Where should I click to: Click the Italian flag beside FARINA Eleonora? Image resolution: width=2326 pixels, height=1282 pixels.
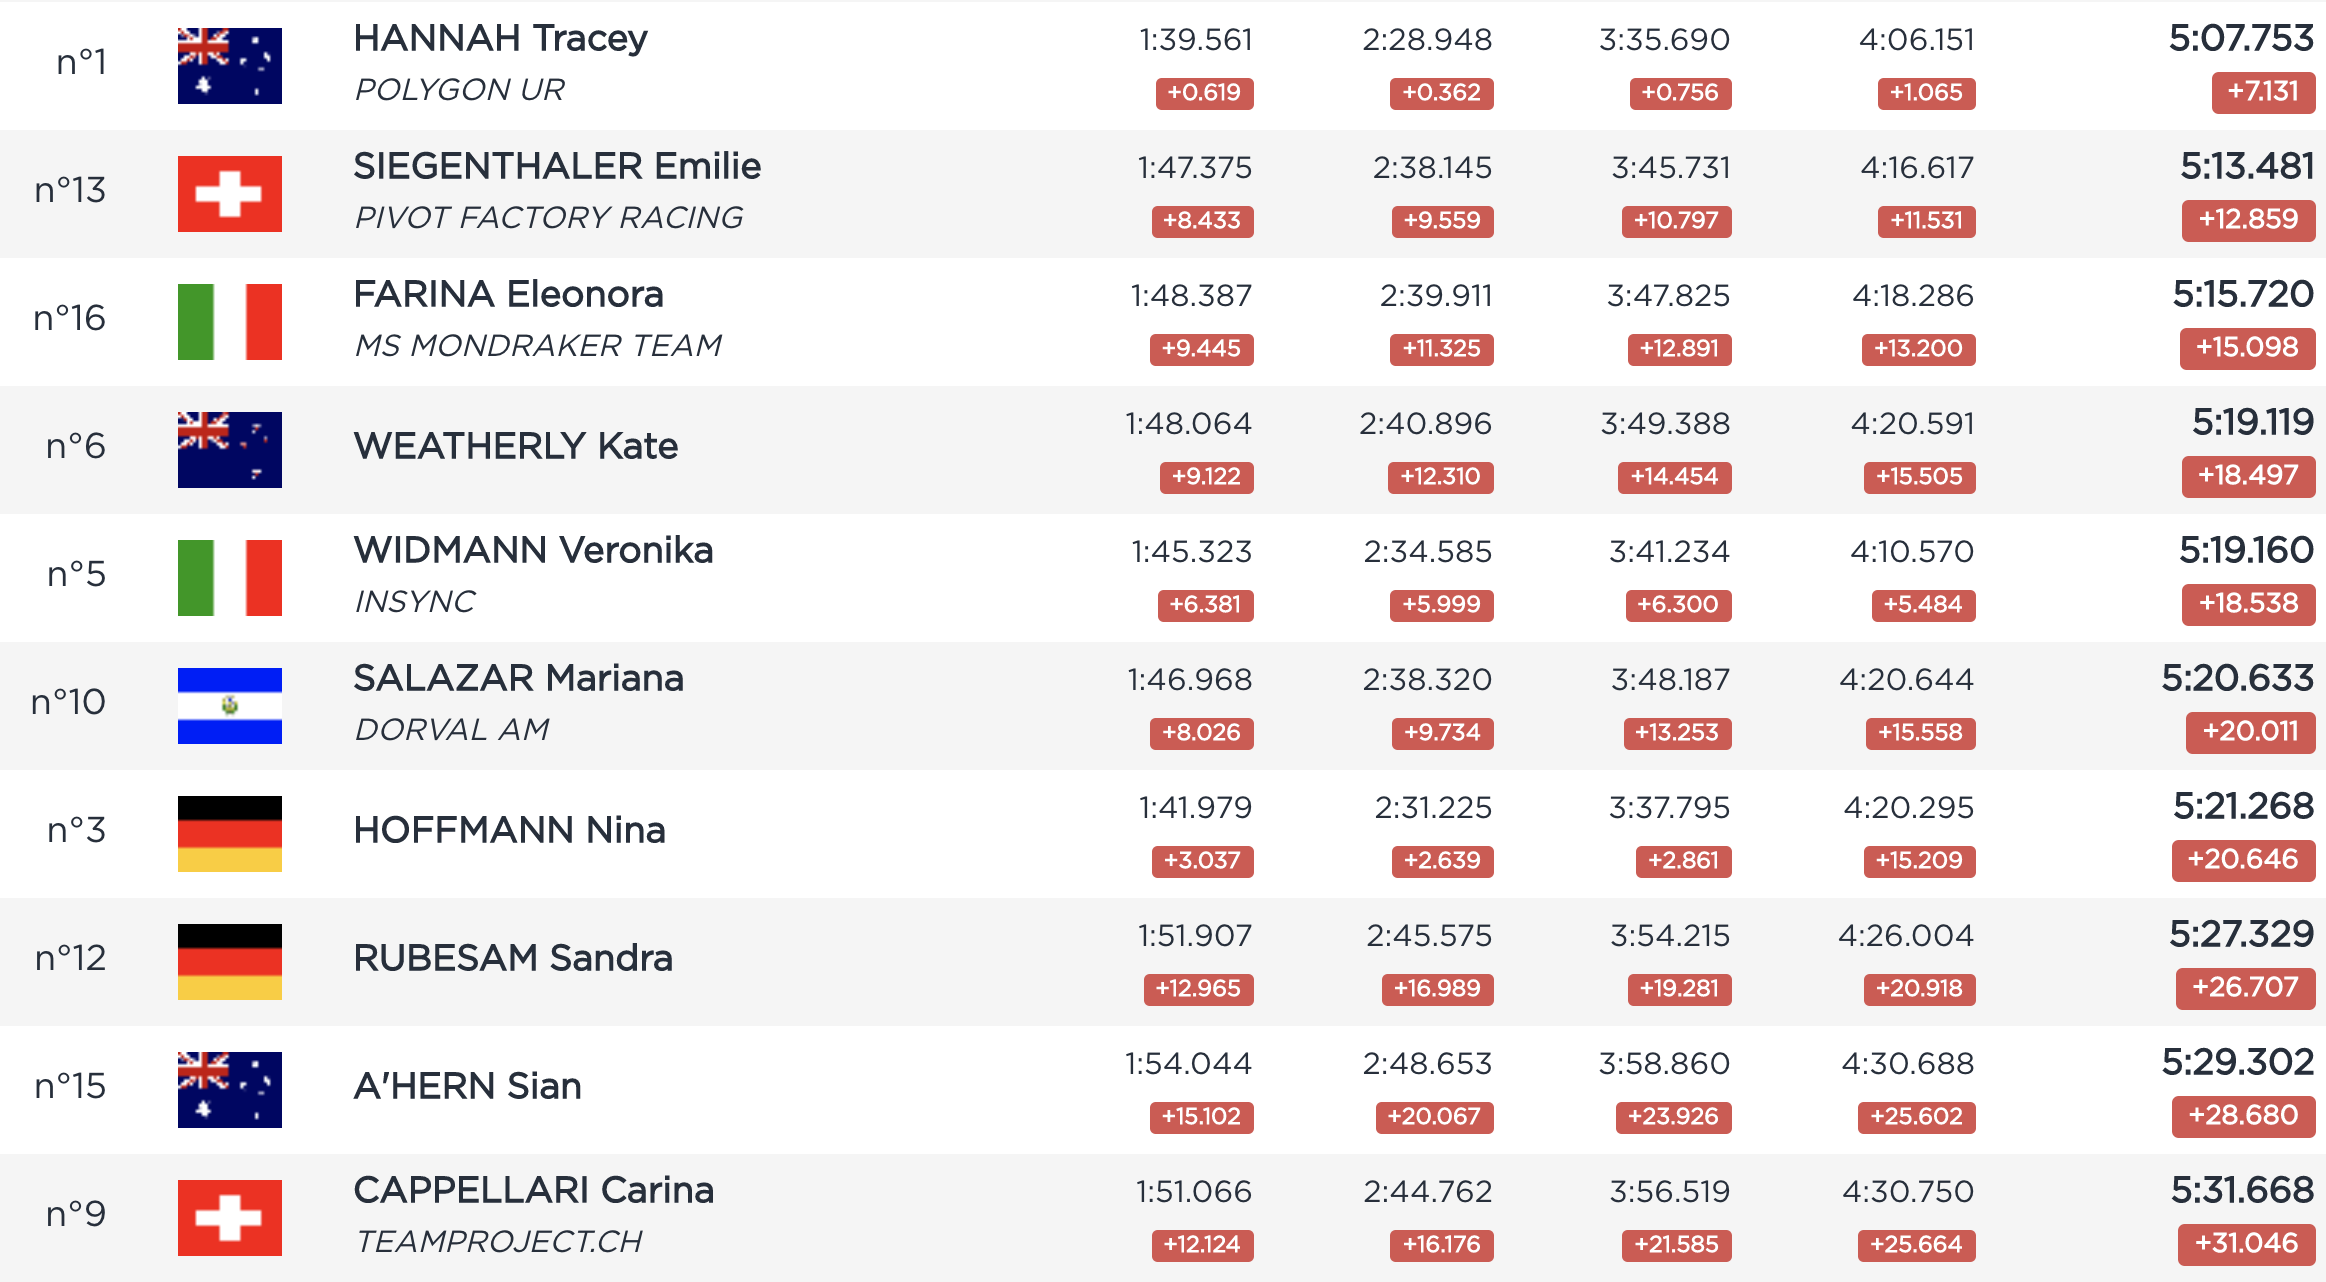pyautogui.click(x=230, y=322)
